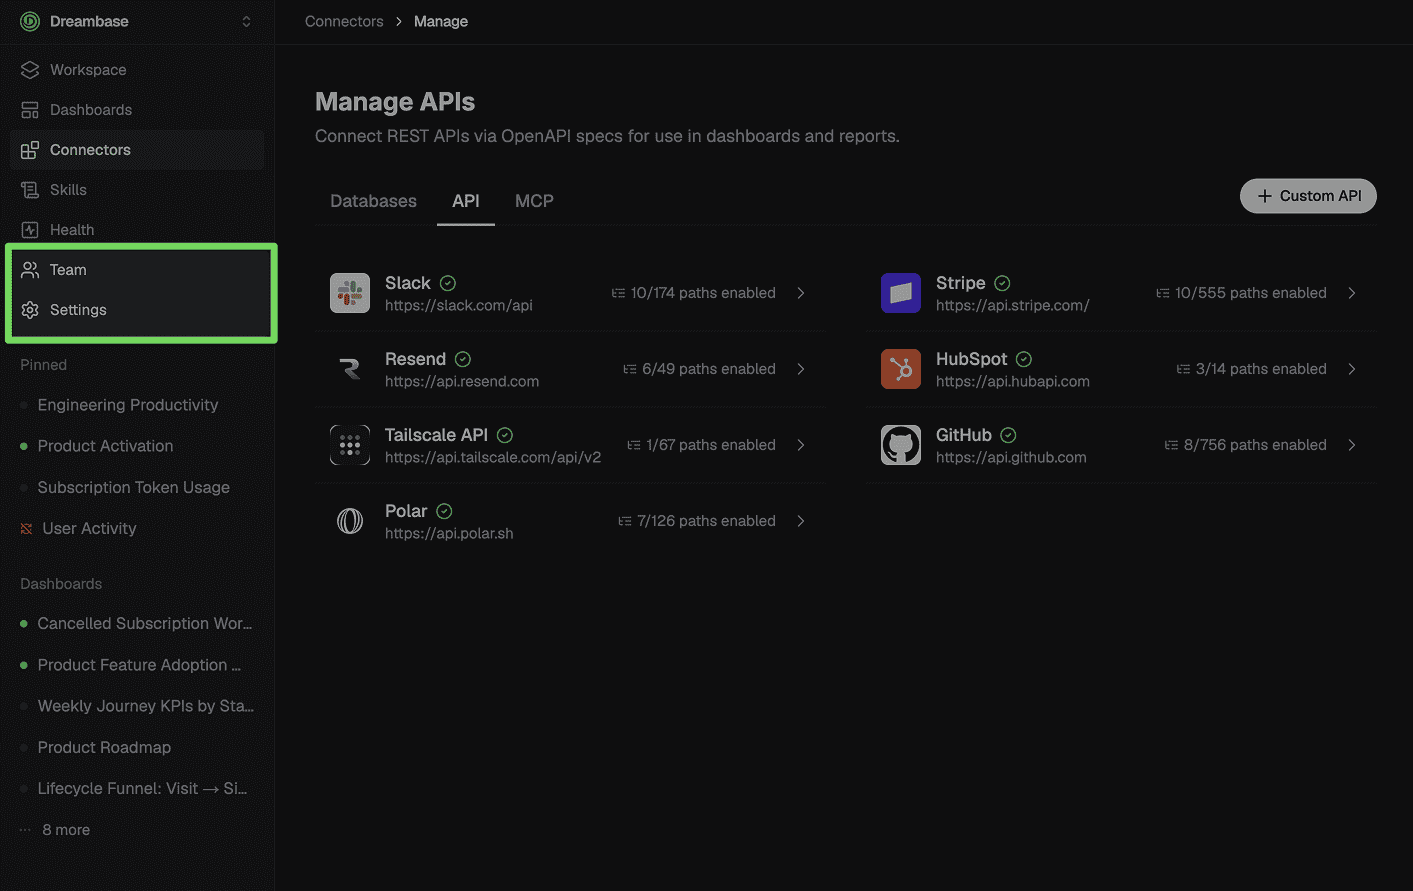1413x891 pixels.
Task: Click GitHub's 8/756 paths enabled text
Action: 1255,445
